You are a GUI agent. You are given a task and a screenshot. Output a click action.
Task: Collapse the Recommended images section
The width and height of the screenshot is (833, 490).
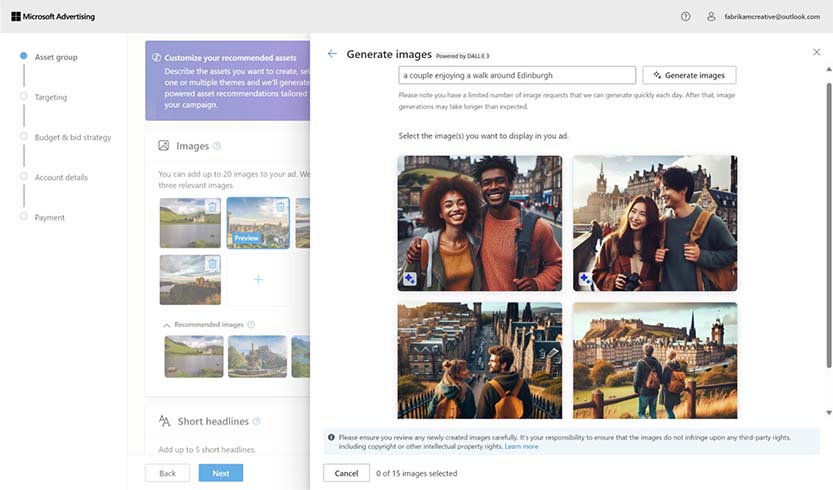[166, 325]
